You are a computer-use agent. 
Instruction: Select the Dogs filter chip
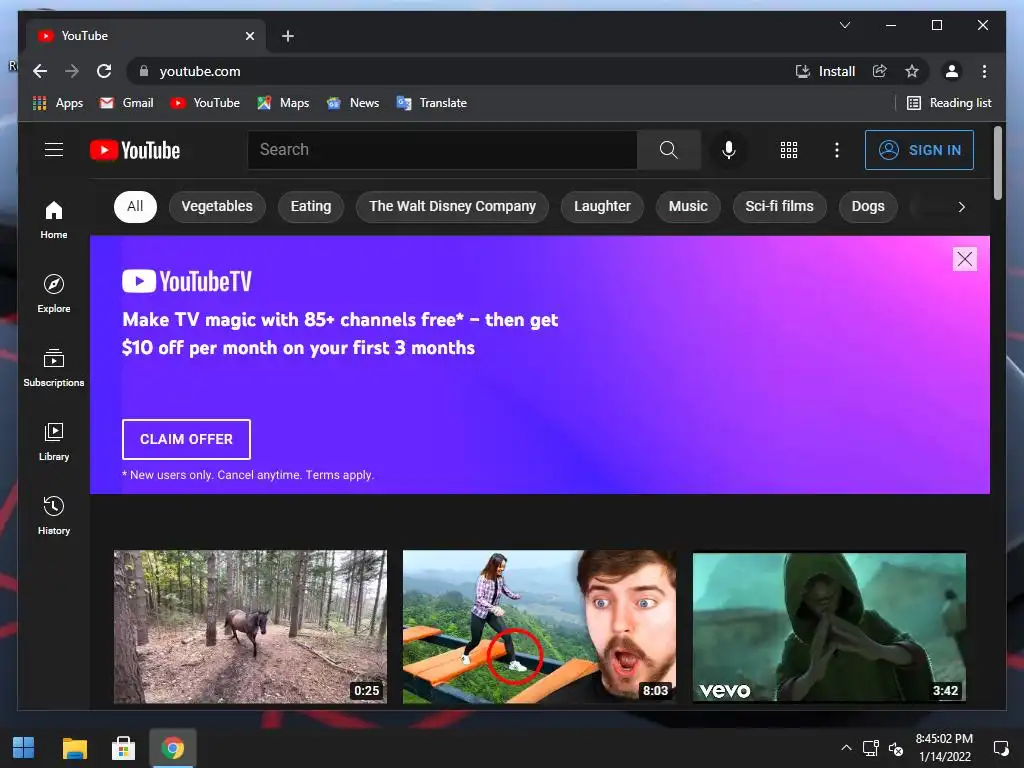pyautogui.click(x=868, y=206)
